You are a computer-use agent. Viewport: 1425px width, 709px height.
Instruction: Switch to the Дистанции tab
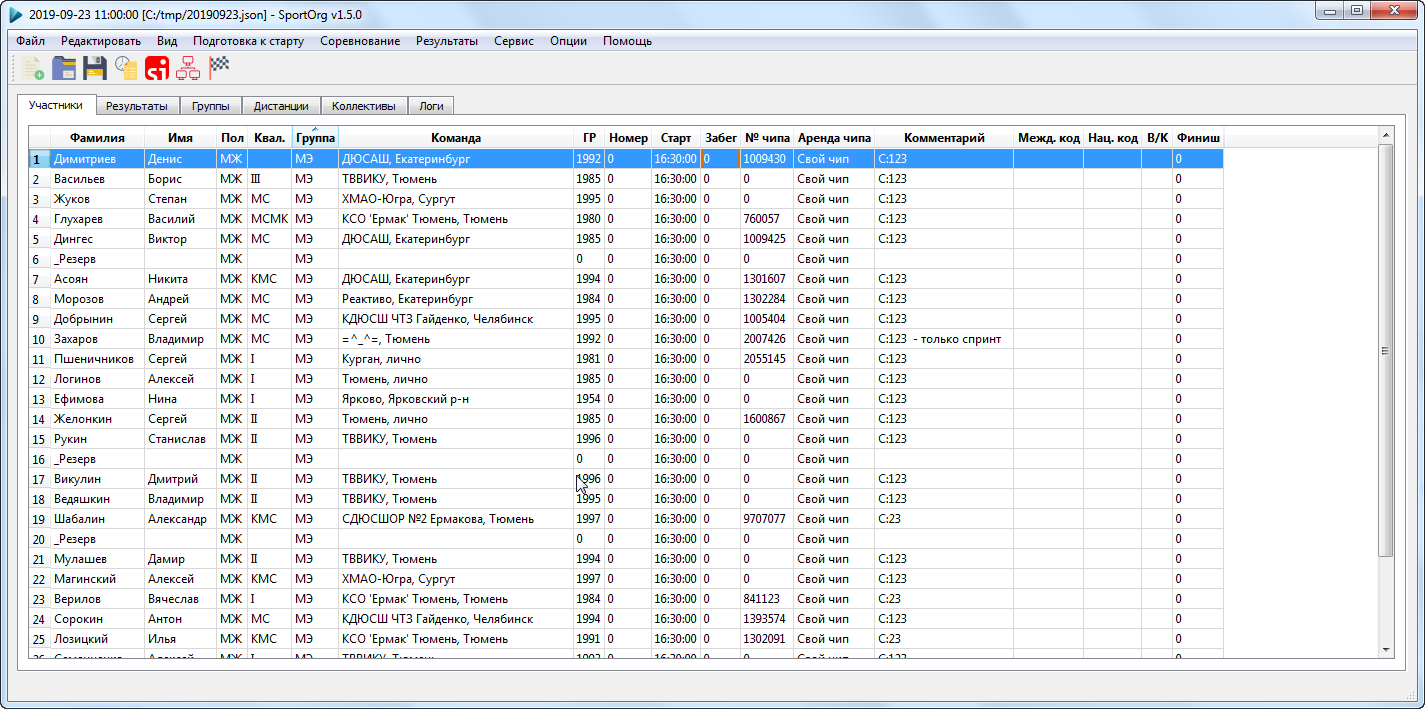(x=281, y=105)
